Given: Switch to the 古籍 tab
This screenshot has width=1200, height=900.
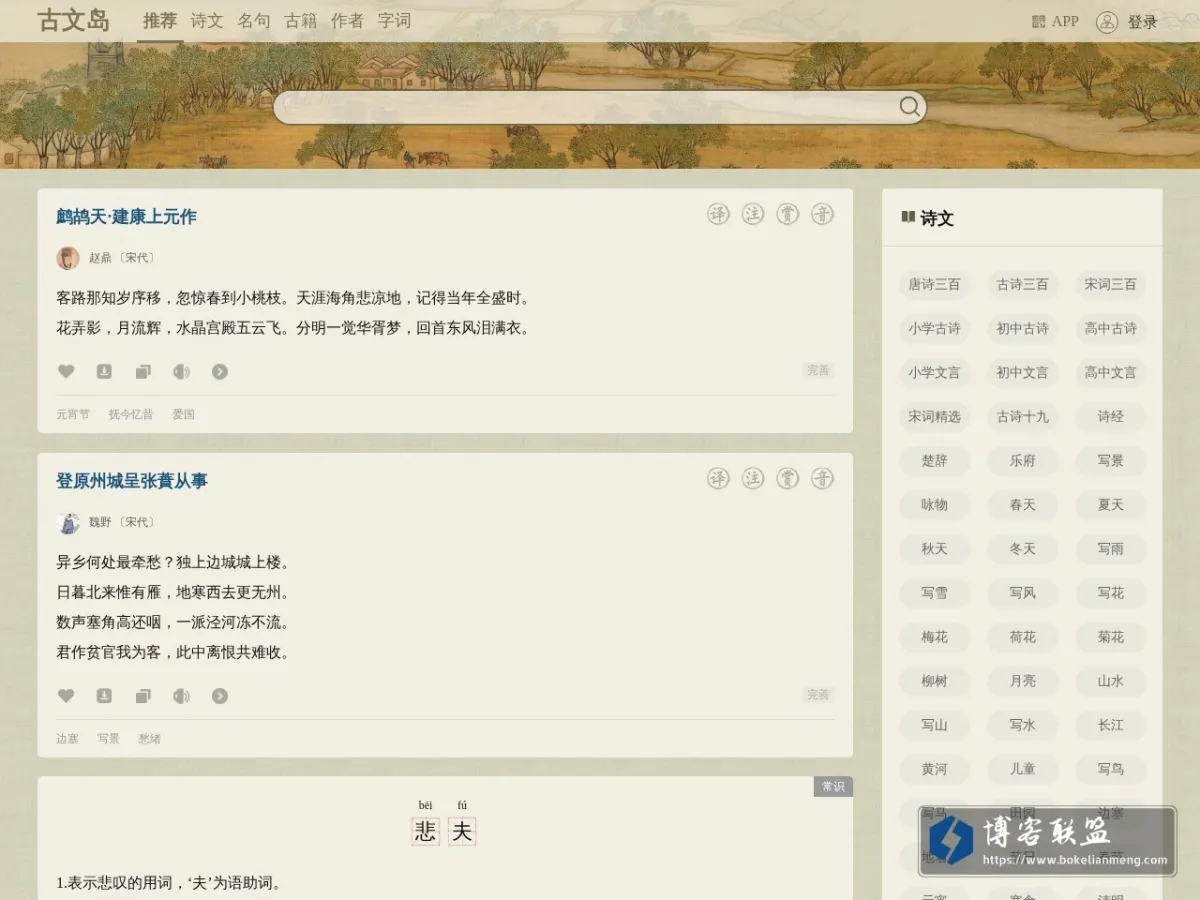Looking at the screenshot, I should (x=301, y=21).
